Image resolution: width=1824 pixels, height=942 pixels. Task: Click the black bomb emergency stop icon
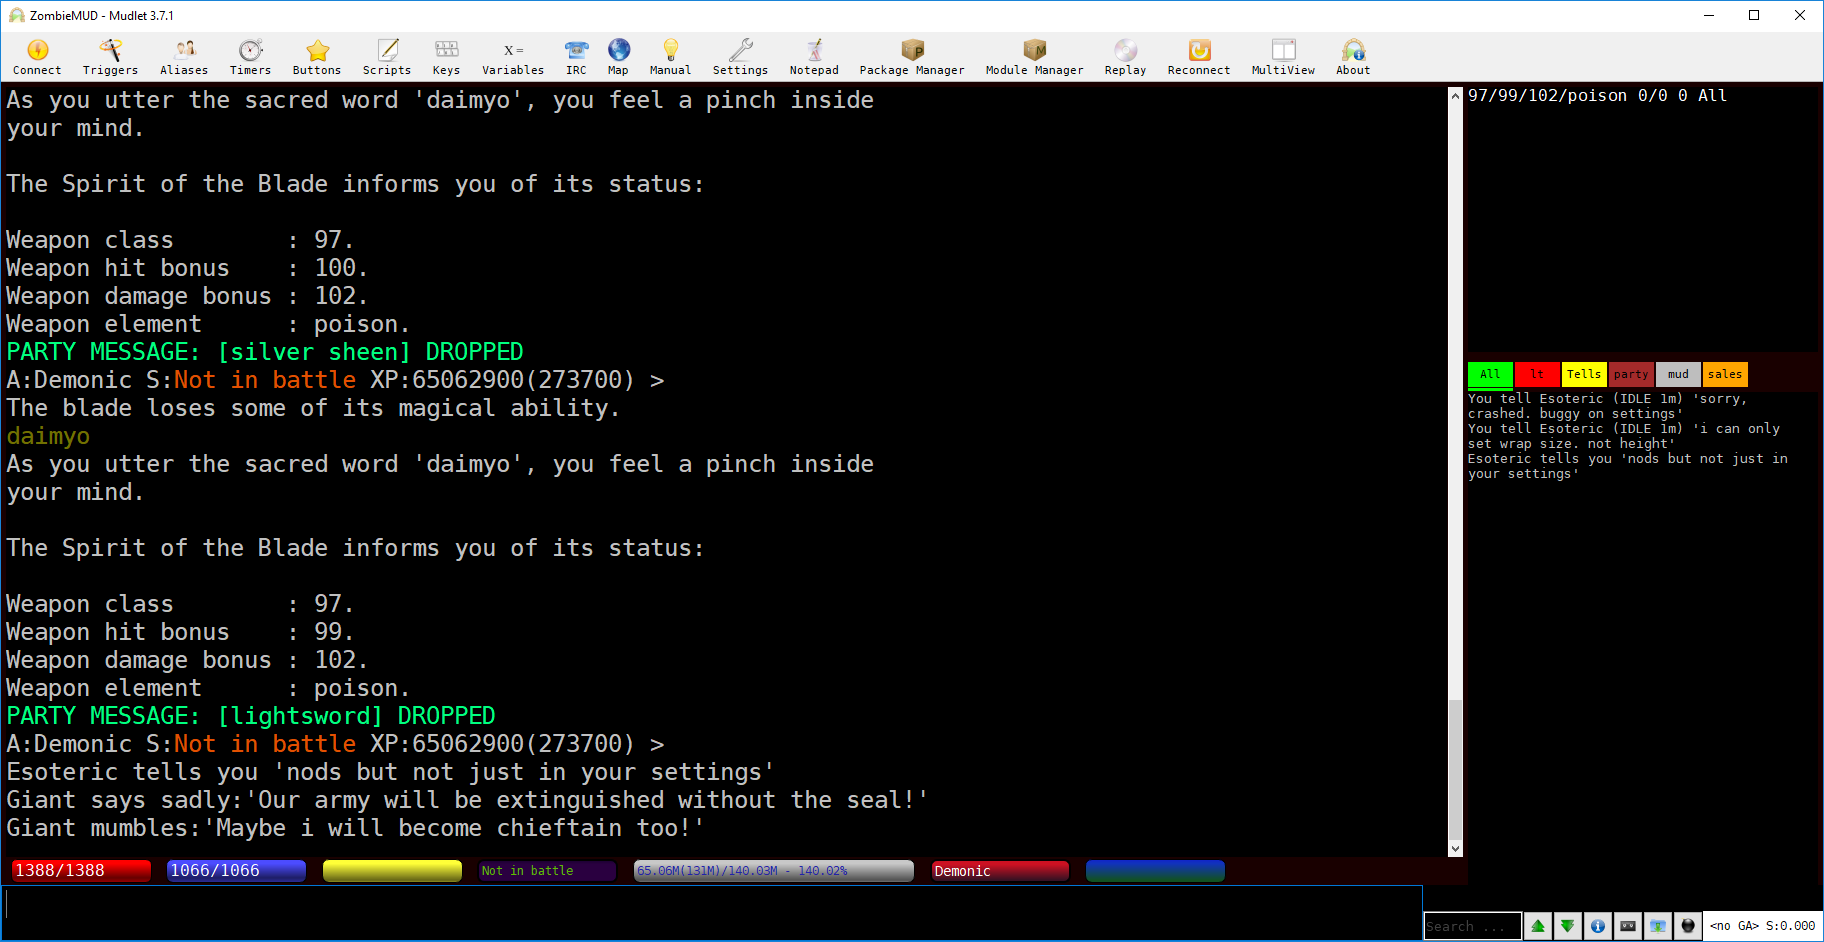(x=1688, y=926)
